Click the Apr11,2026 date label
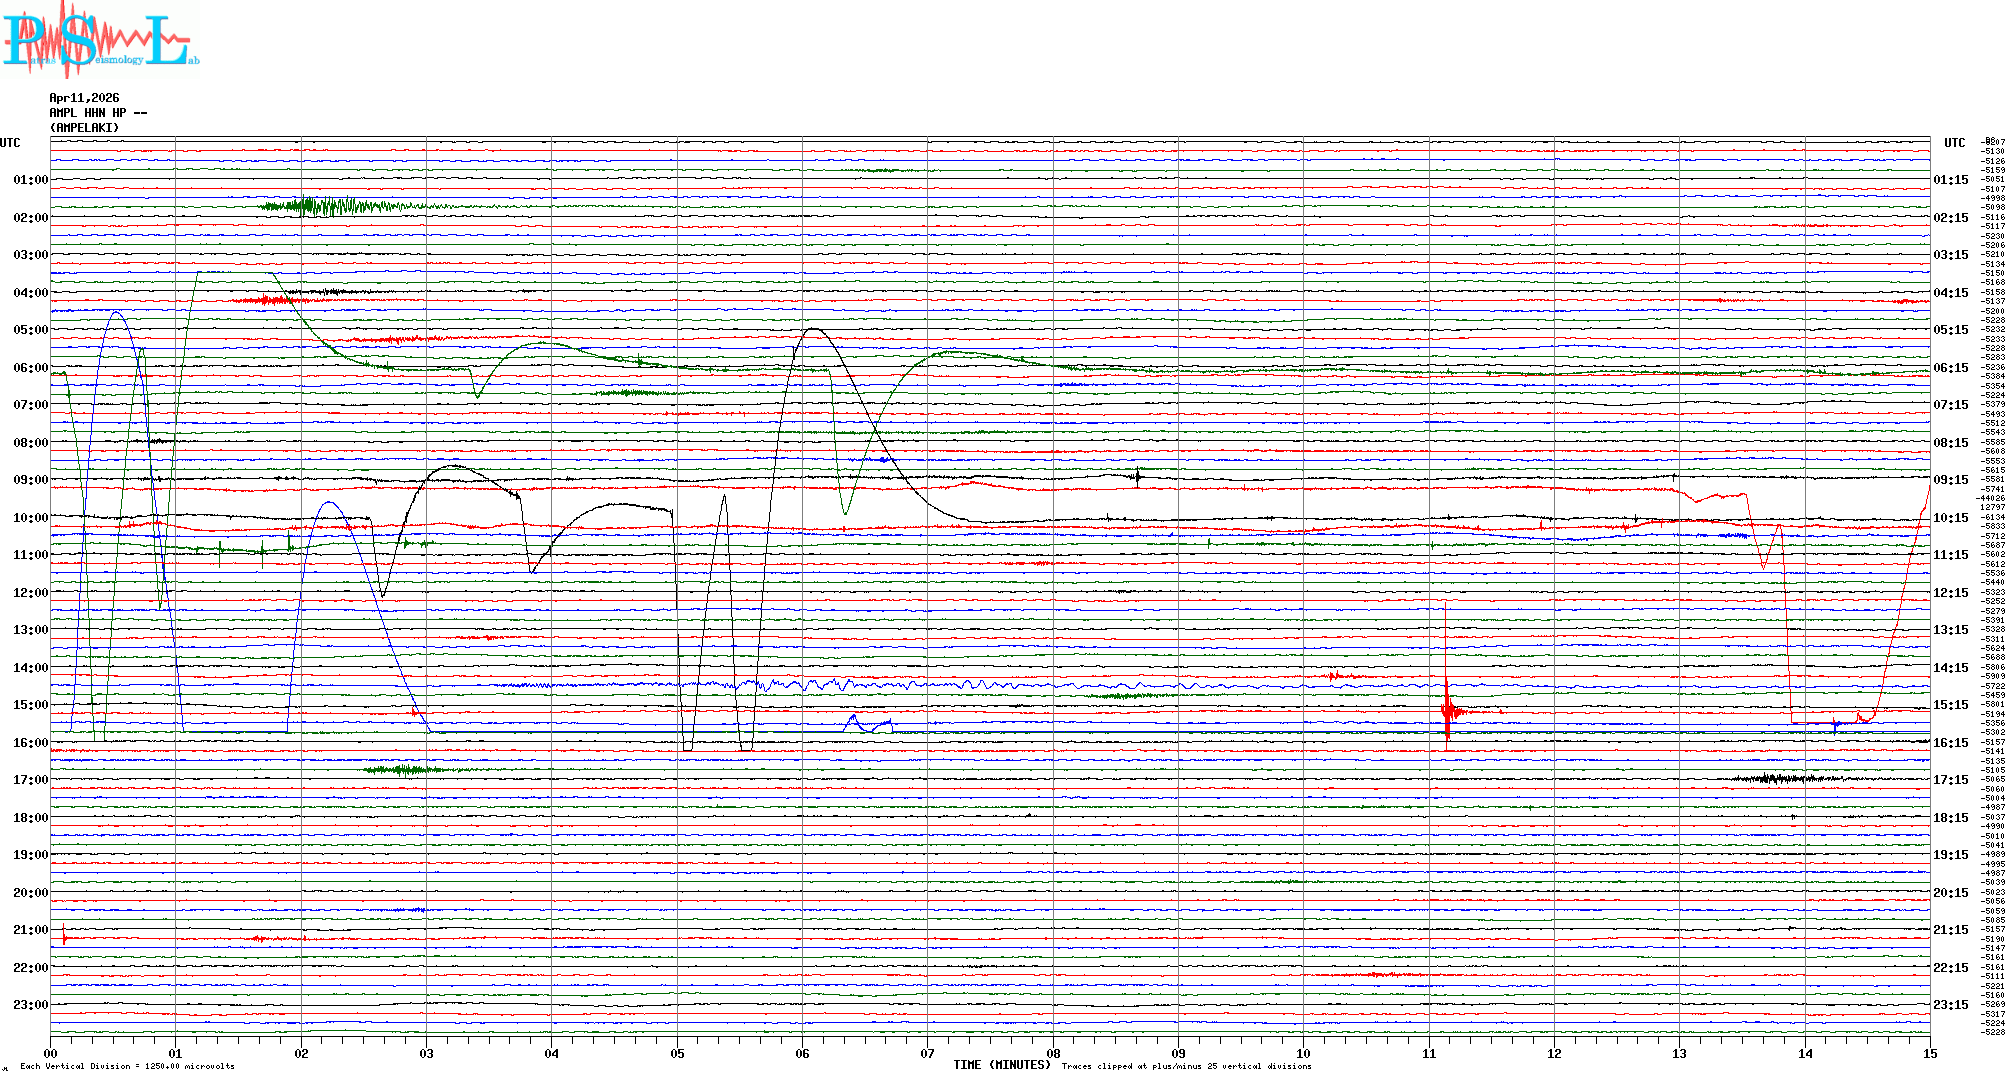This screenshot has width=2010, height=1080. pos(84,98)
